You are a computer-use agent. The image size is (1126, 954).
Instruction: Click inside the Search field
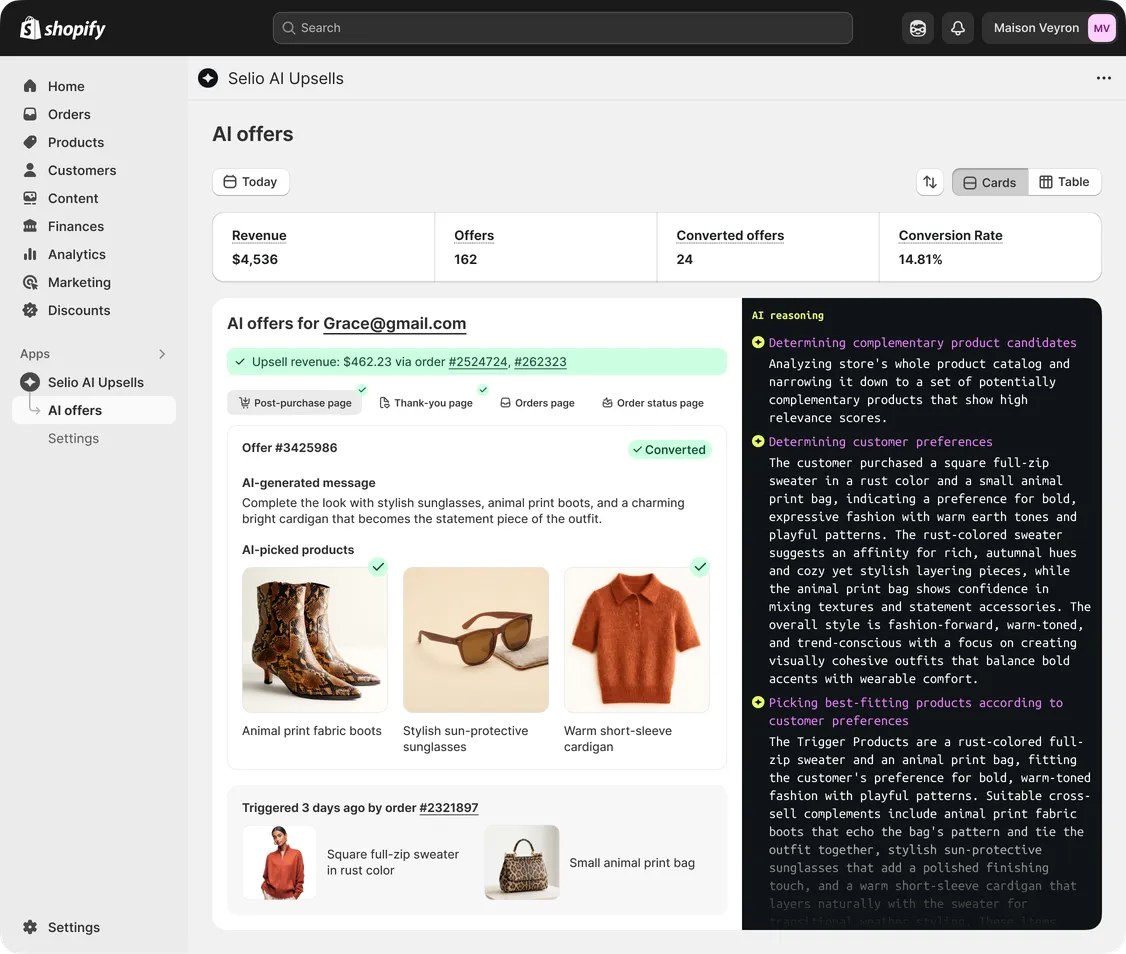pyautogui.click(x=562, y=27)
